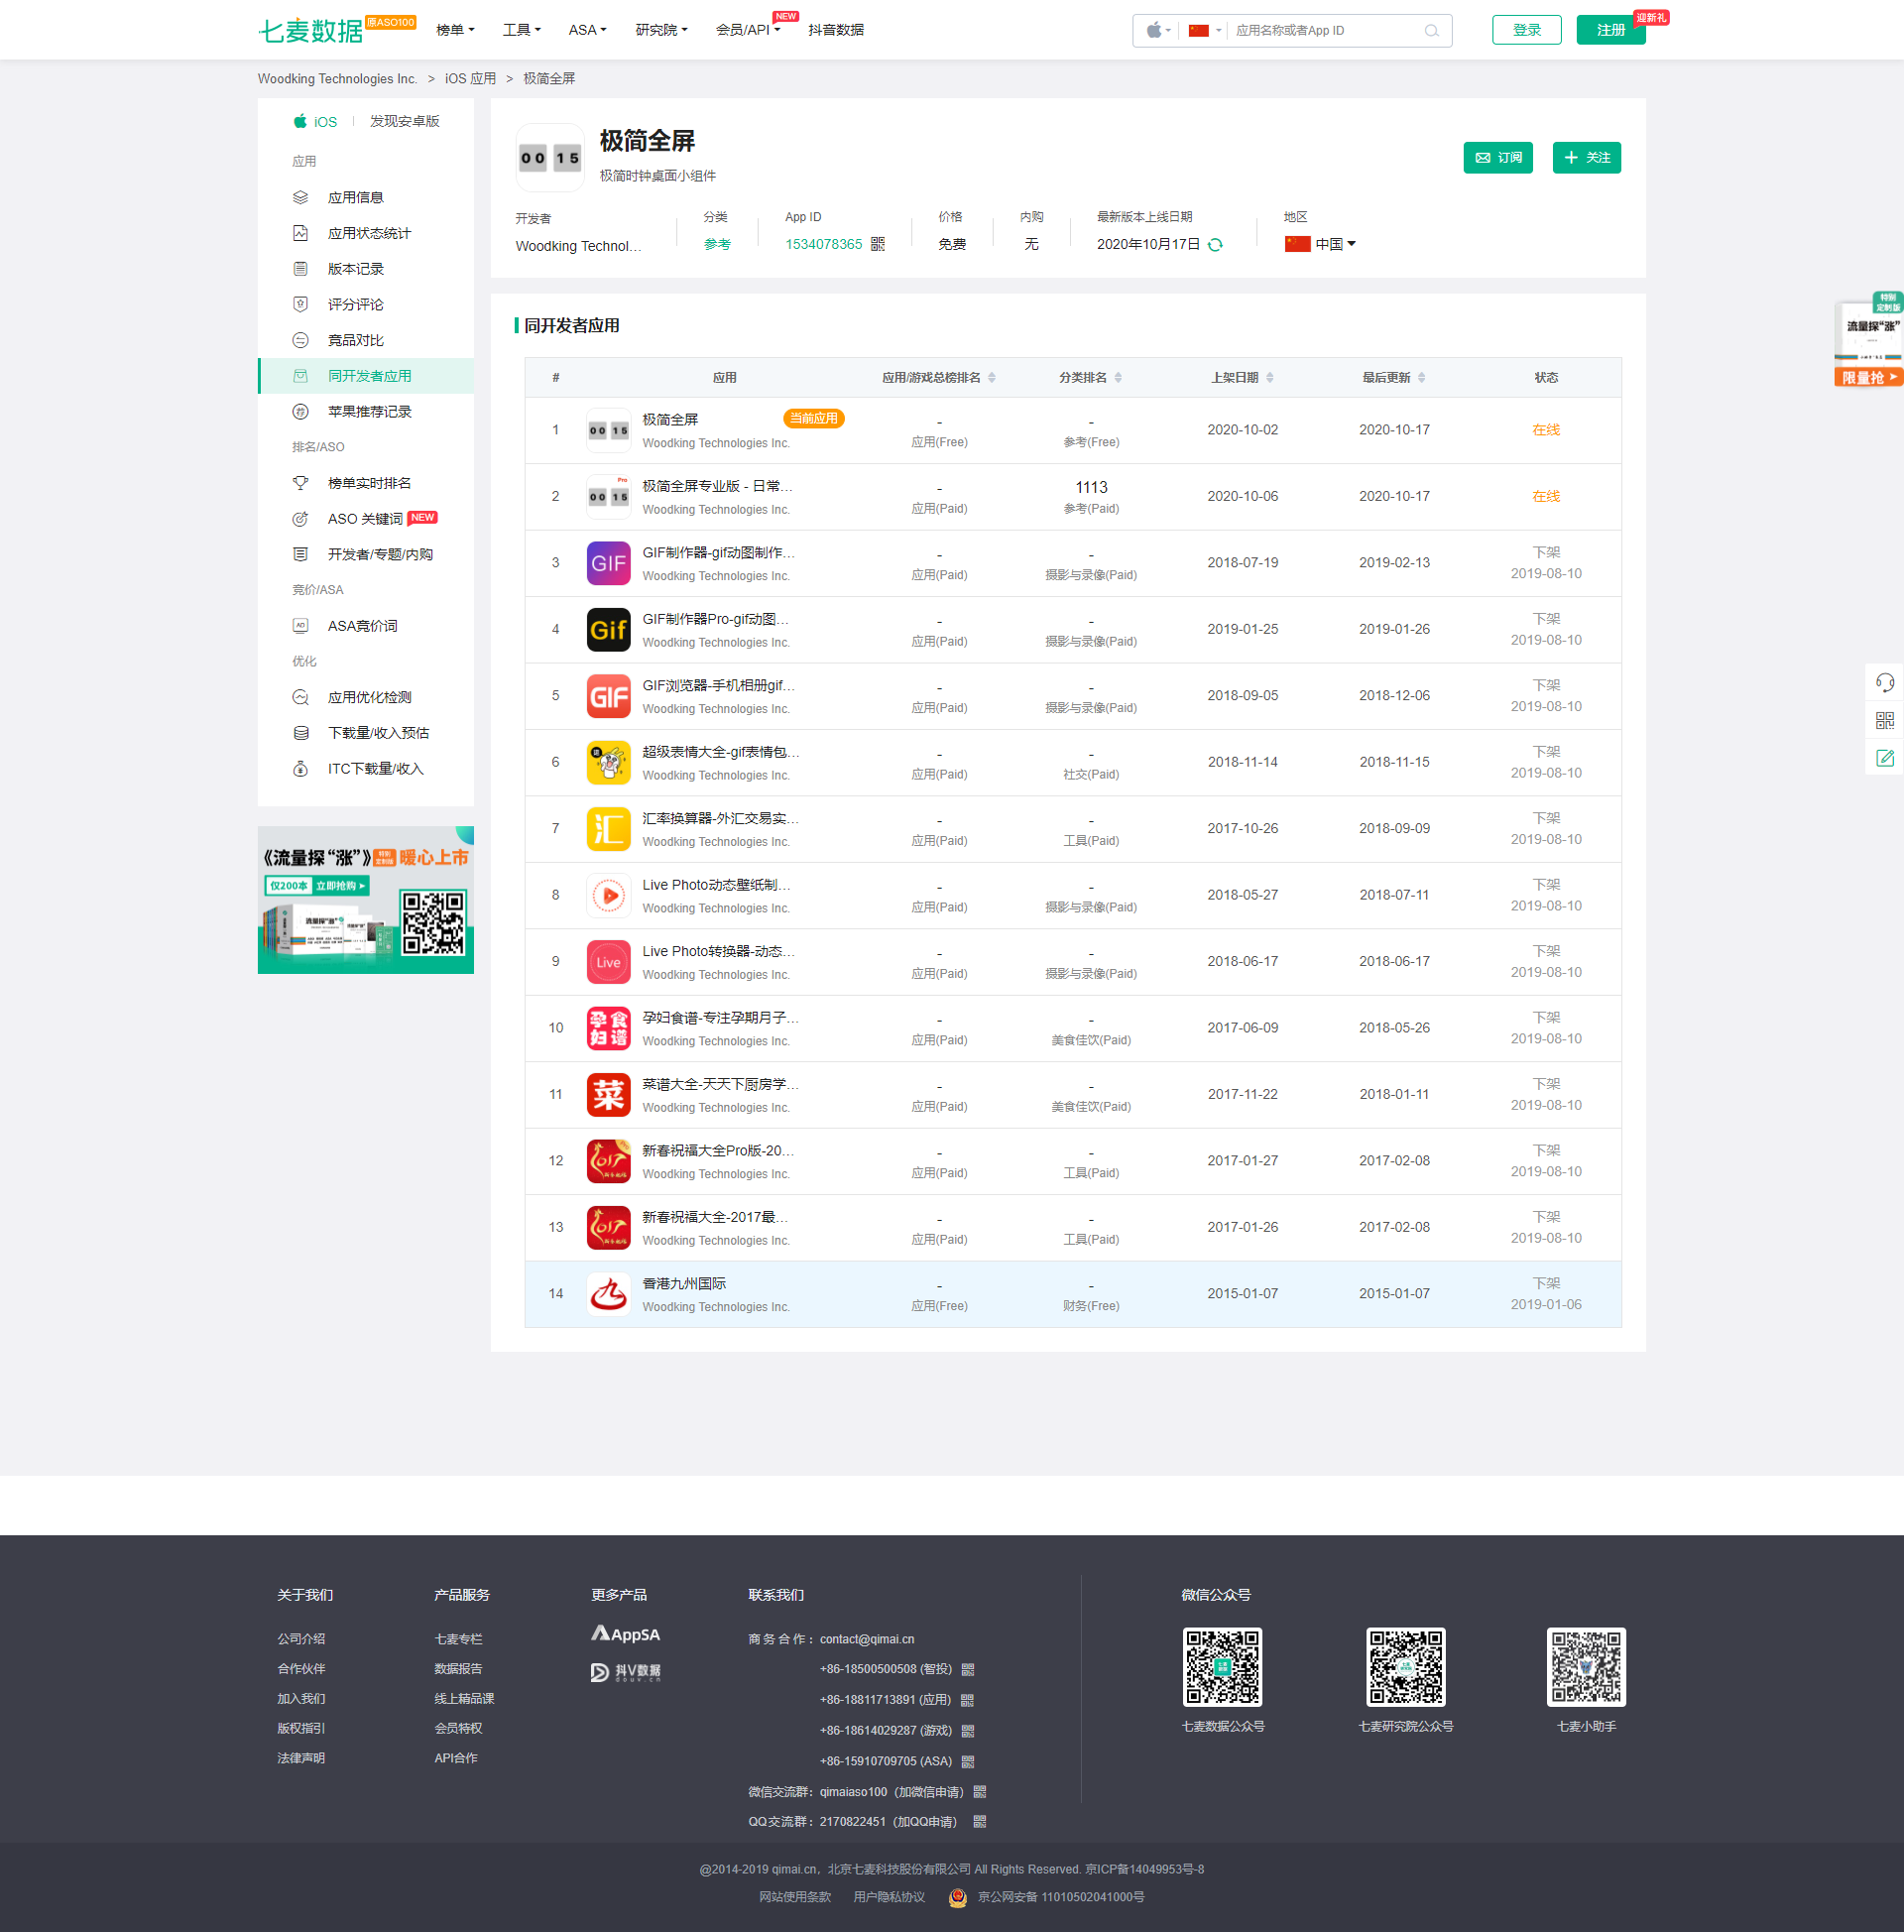Click the red GIF浏览器 app icon
Screen dimensions: 1904x1932
[x=608, y=696]
